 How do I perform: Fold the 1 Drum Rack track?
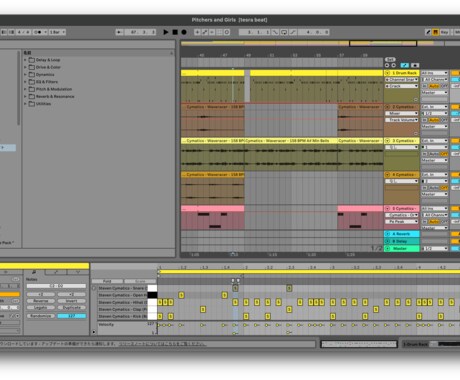[388, 73]
